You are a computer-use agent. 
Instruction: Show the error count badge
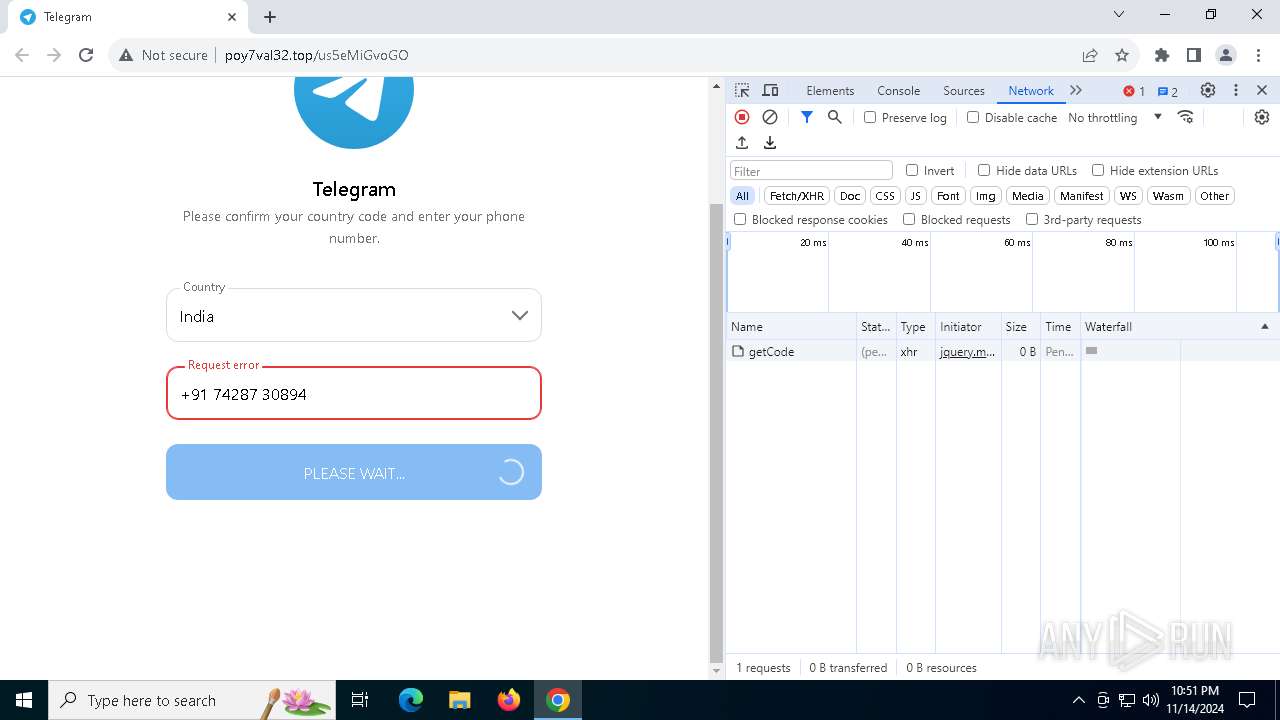[1134, 91]
